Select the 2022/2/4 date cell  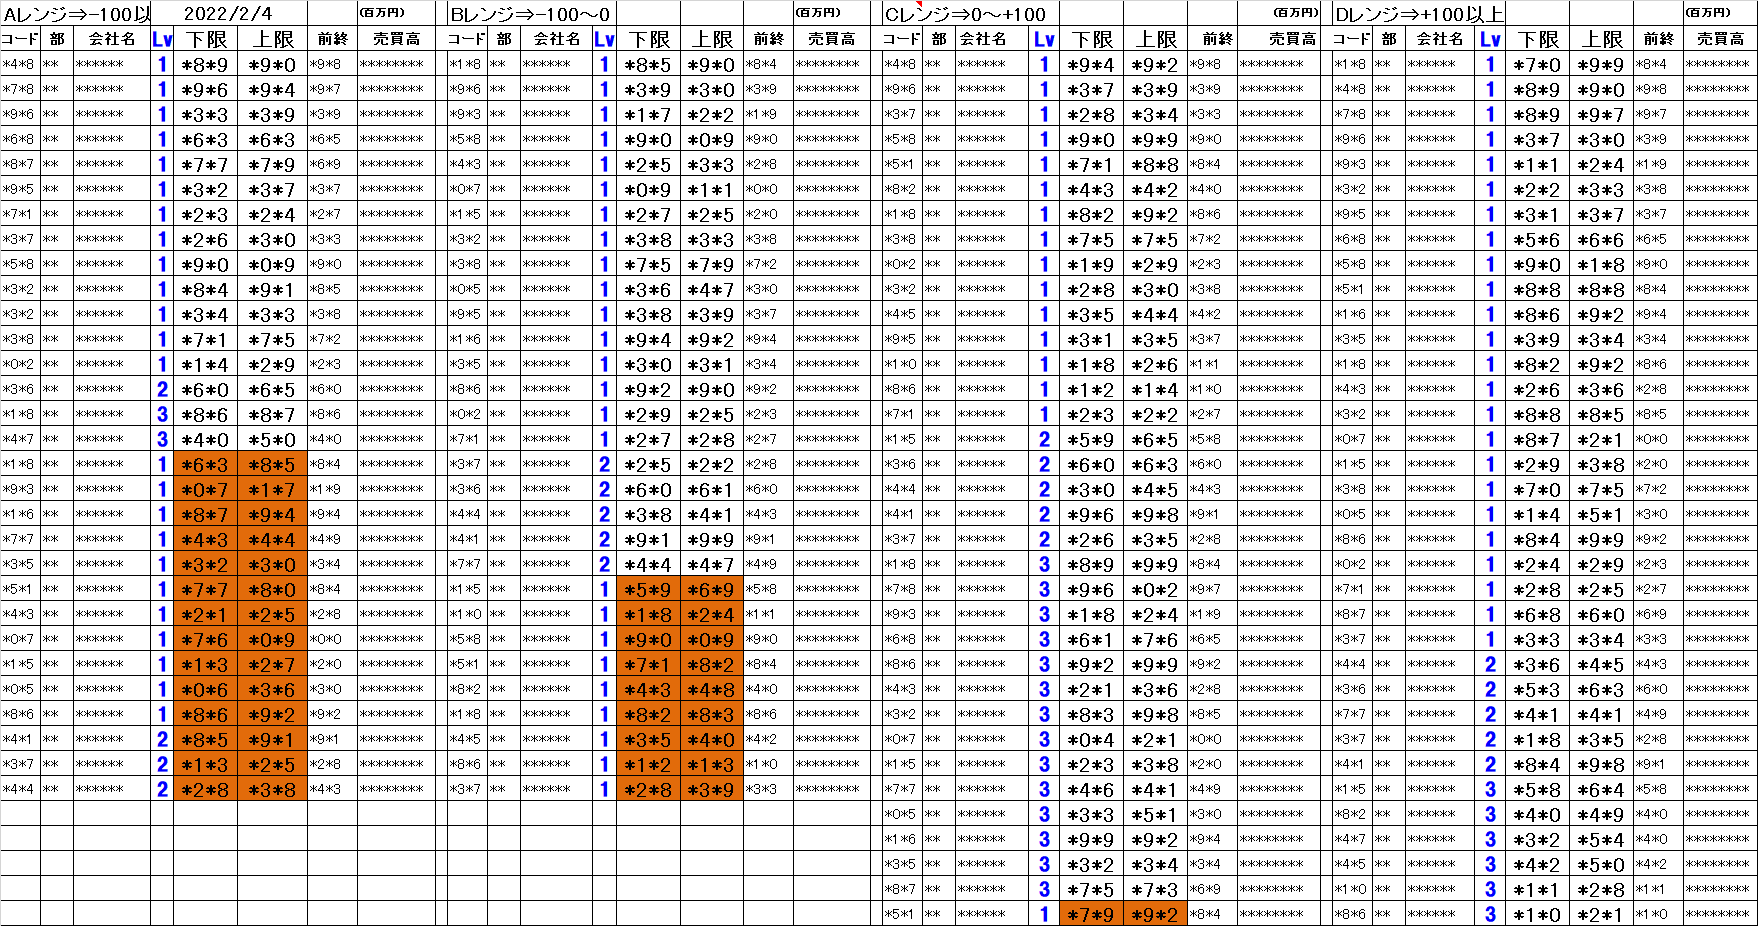[229, 13]
